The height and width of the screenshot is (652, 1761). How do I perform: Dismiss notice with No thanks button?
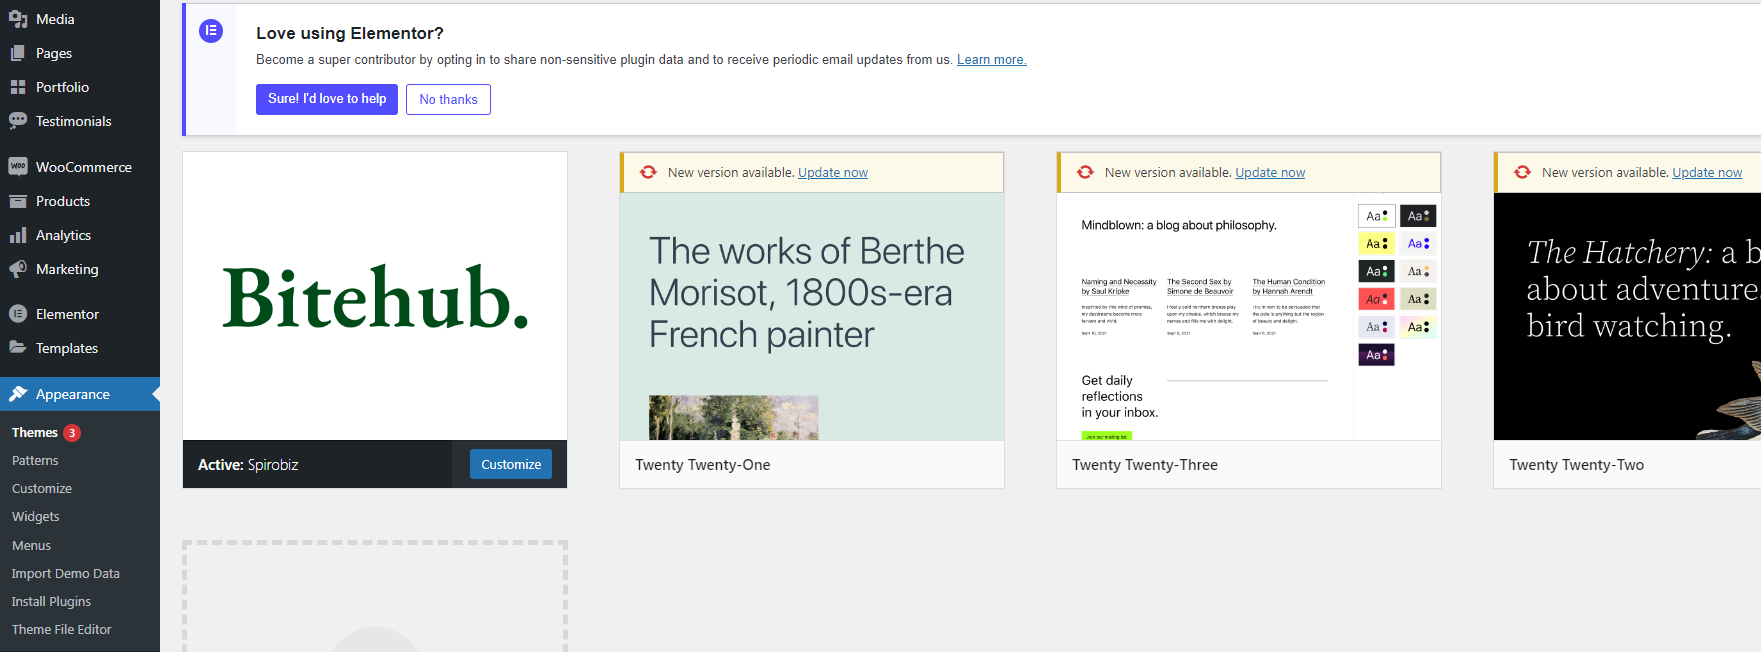(x=448, y=99)
